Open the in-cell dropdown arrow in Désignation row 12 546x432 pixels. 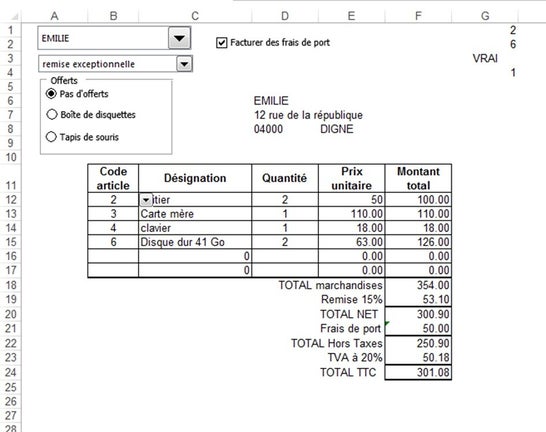[146, 200]
